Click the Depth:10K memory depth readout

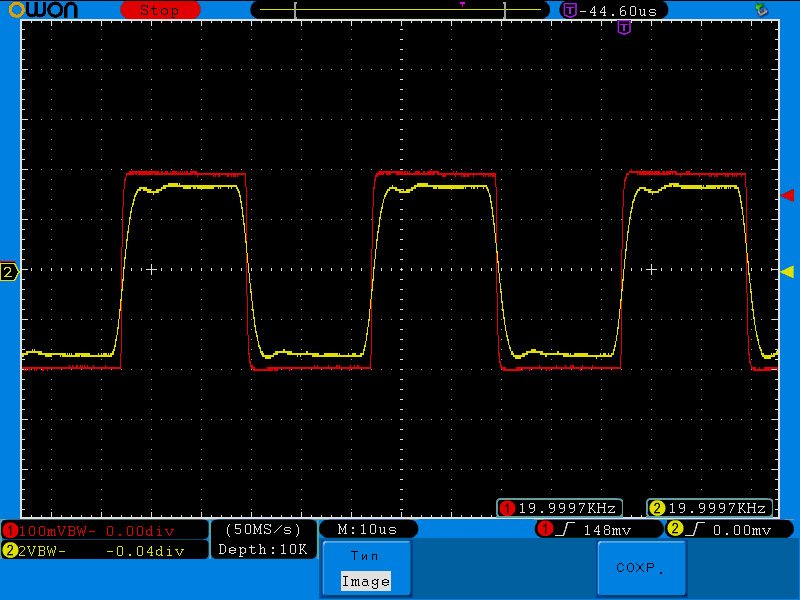(x=263, y=549)
